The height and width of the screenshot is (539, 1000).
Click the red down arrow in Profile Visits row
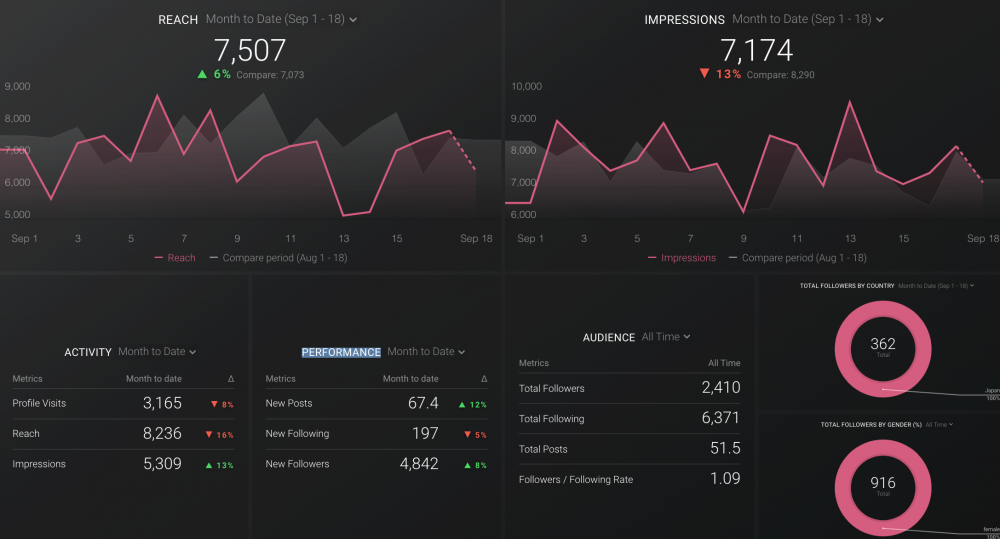pyautogui.click(x=215, y=404)
